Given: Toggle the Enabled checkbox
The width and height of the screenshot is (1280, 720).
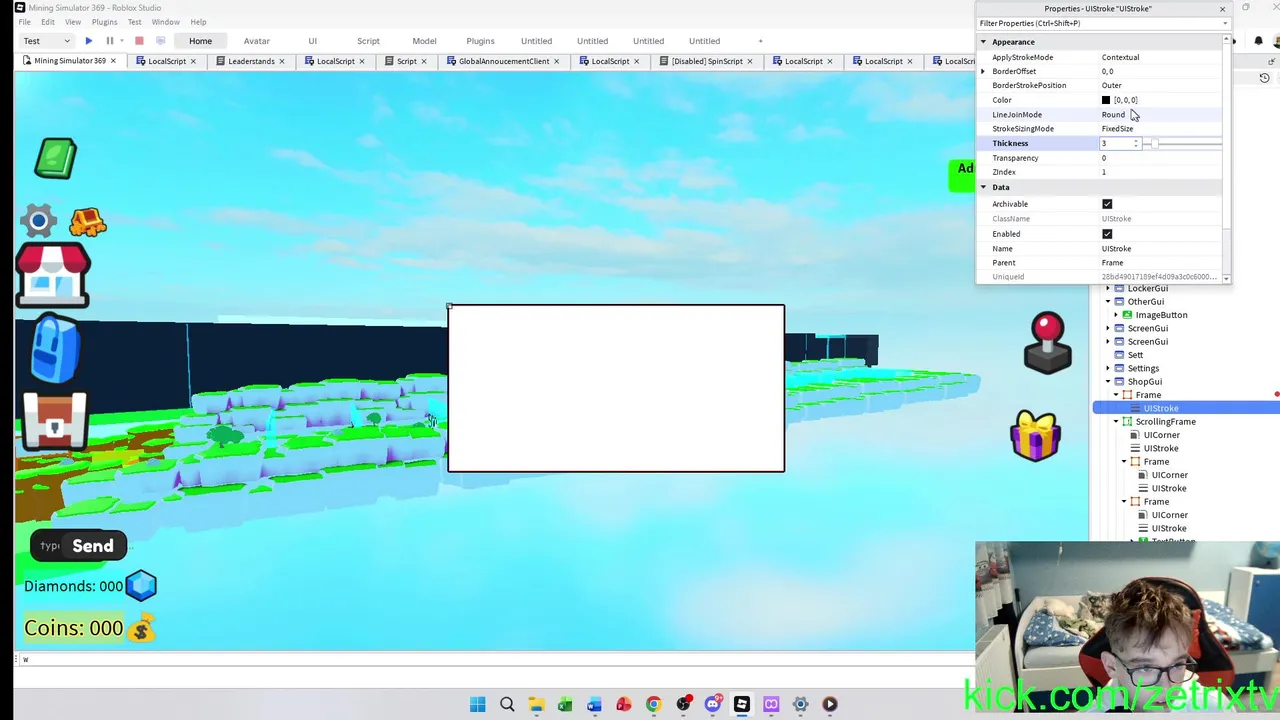Looking at the screenshot, I should tap(1107, 234).
